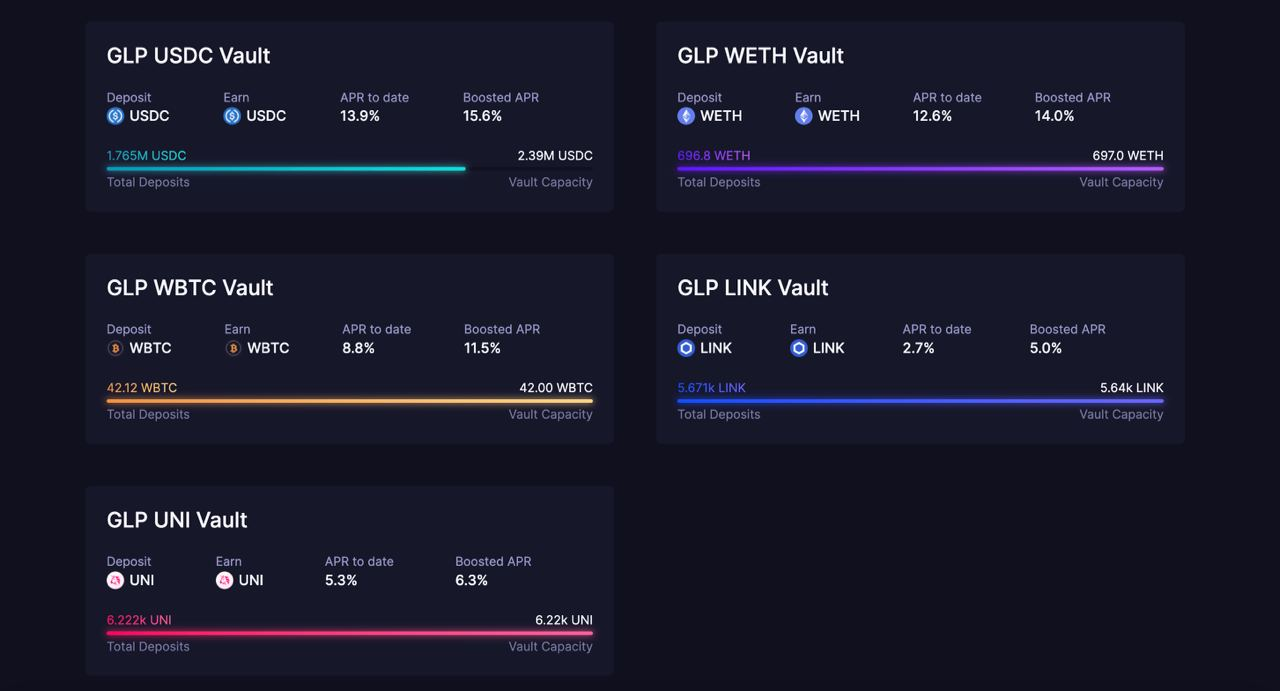This screenshot has width=1280, height=691.
Task: Select the GLP WBTC Vault heading
Action: point(190,288)
